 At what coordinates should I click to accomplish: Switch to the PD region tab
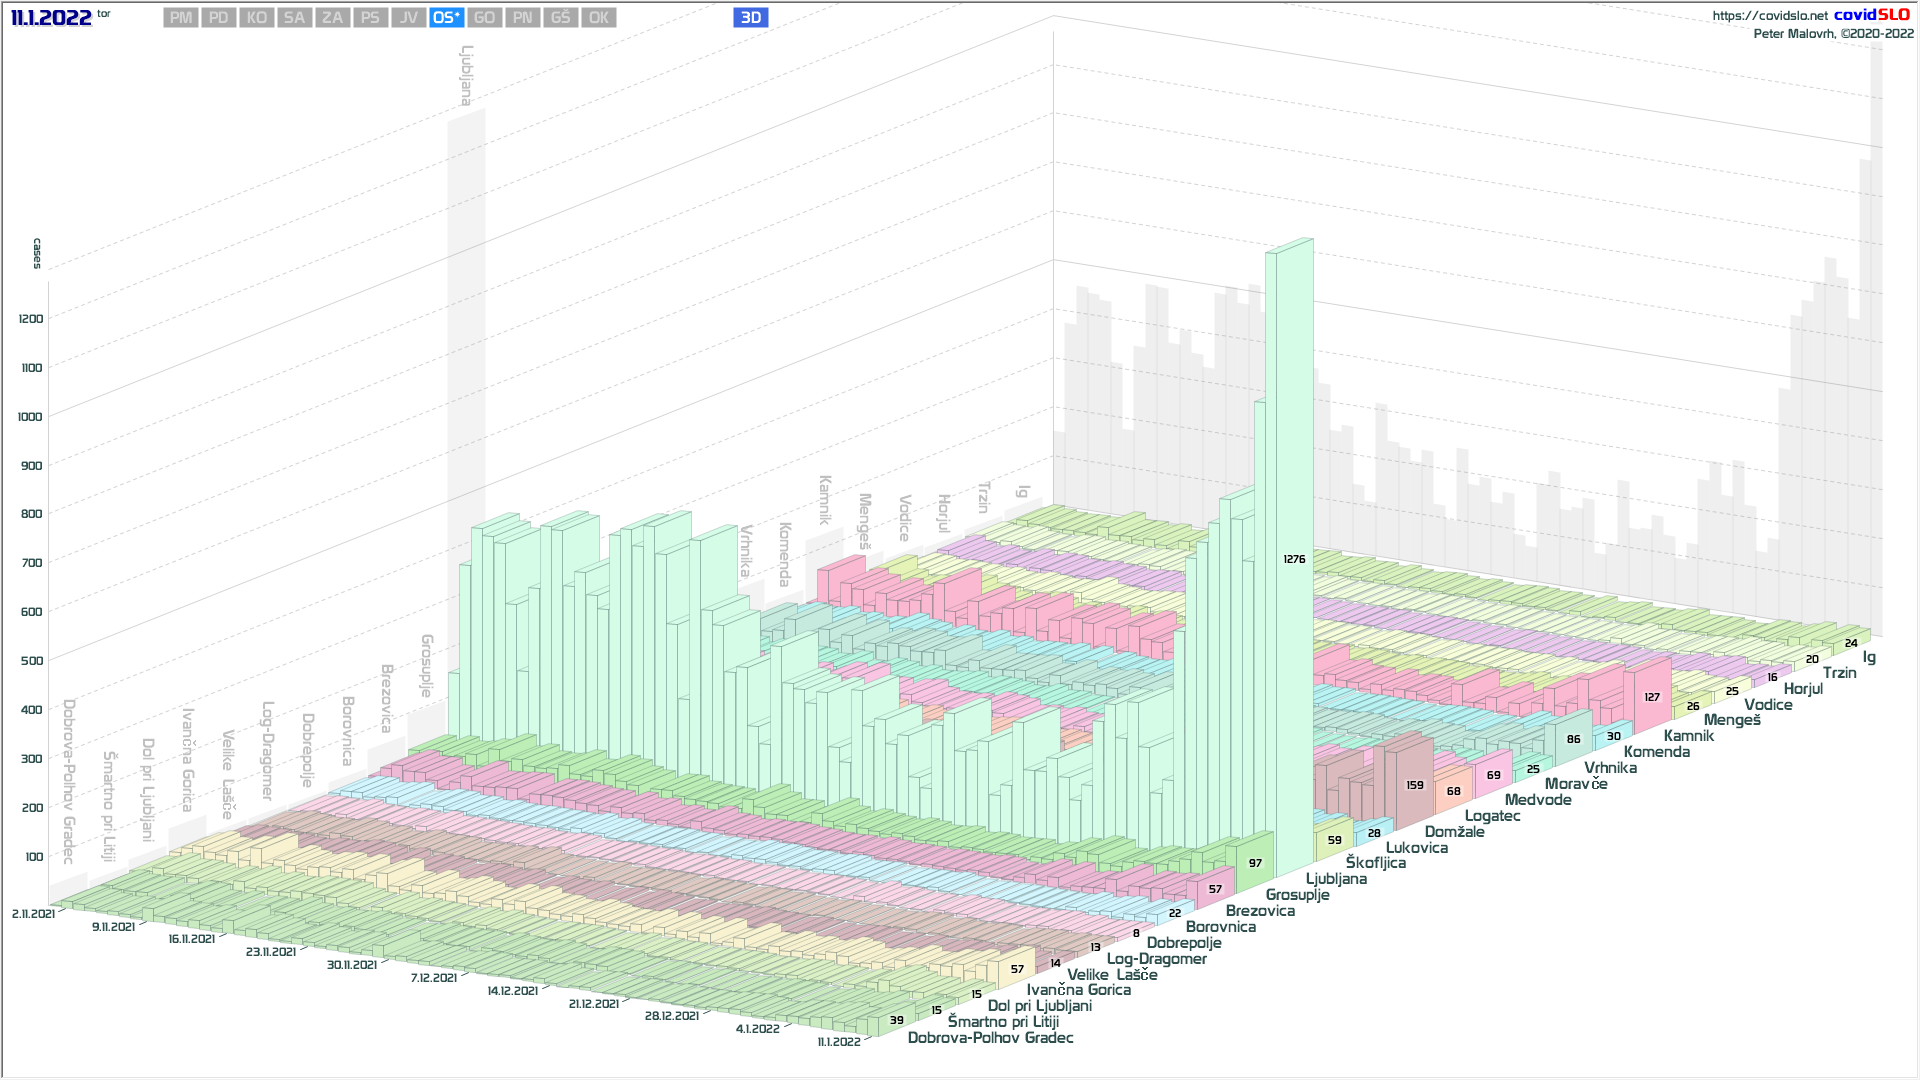[219, 18]
